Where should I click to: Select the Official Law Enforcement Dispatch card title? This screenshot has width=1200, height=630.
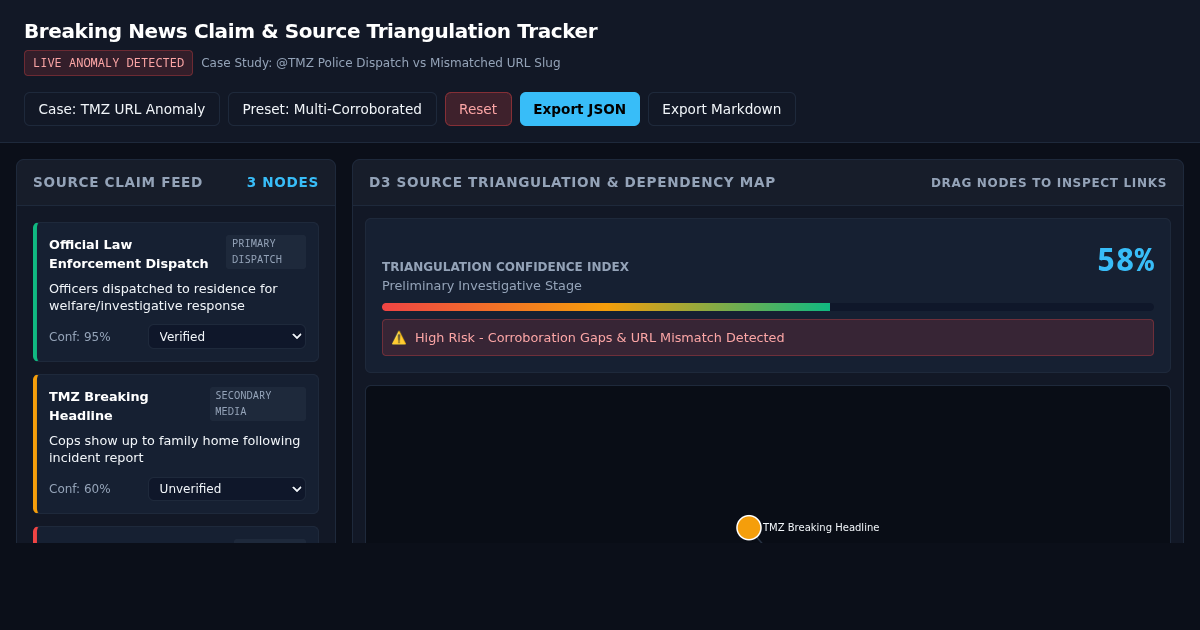tap(129, 254)
